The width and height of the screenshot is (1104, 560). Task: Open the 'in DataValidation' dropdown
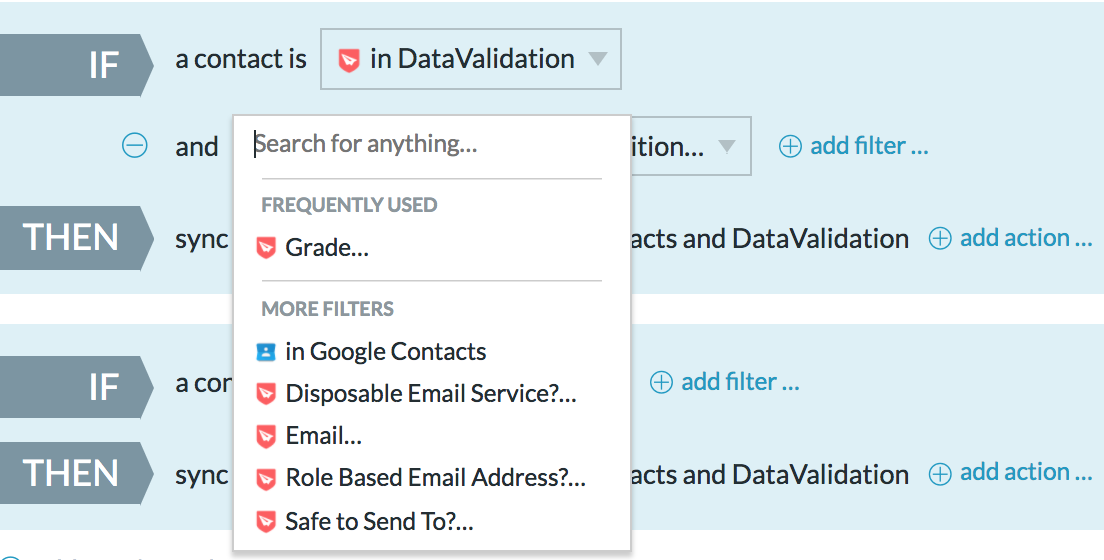(470, 59)
